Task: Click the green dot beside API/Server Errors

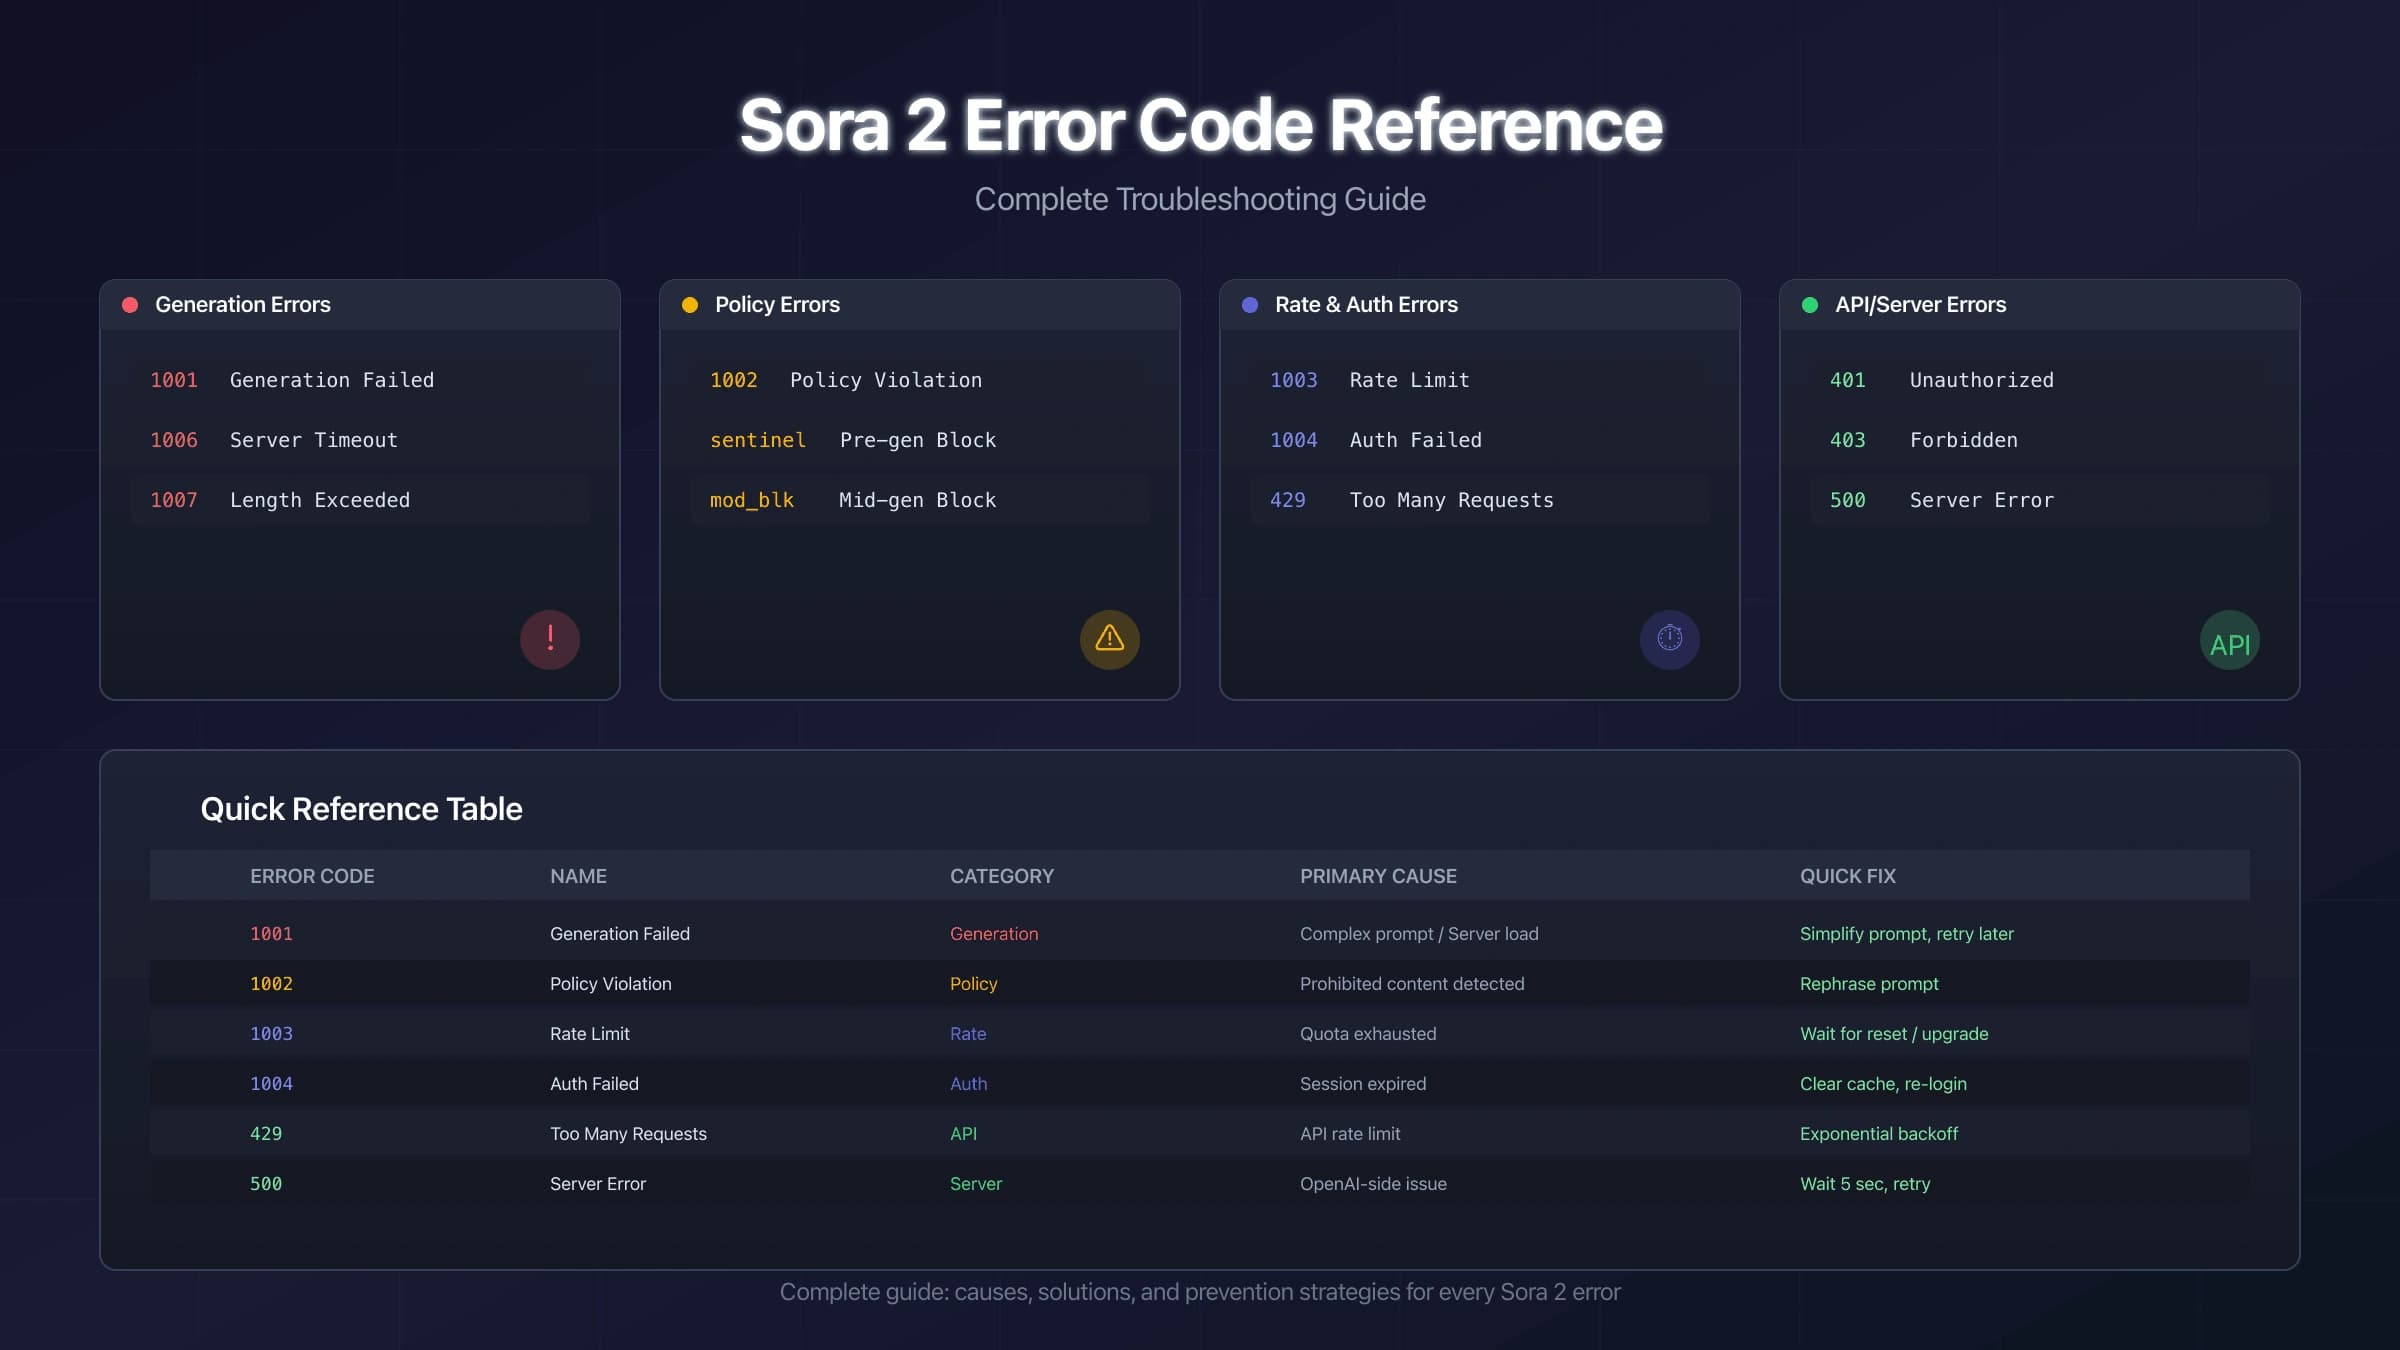Action: (x=1810, y=305)
